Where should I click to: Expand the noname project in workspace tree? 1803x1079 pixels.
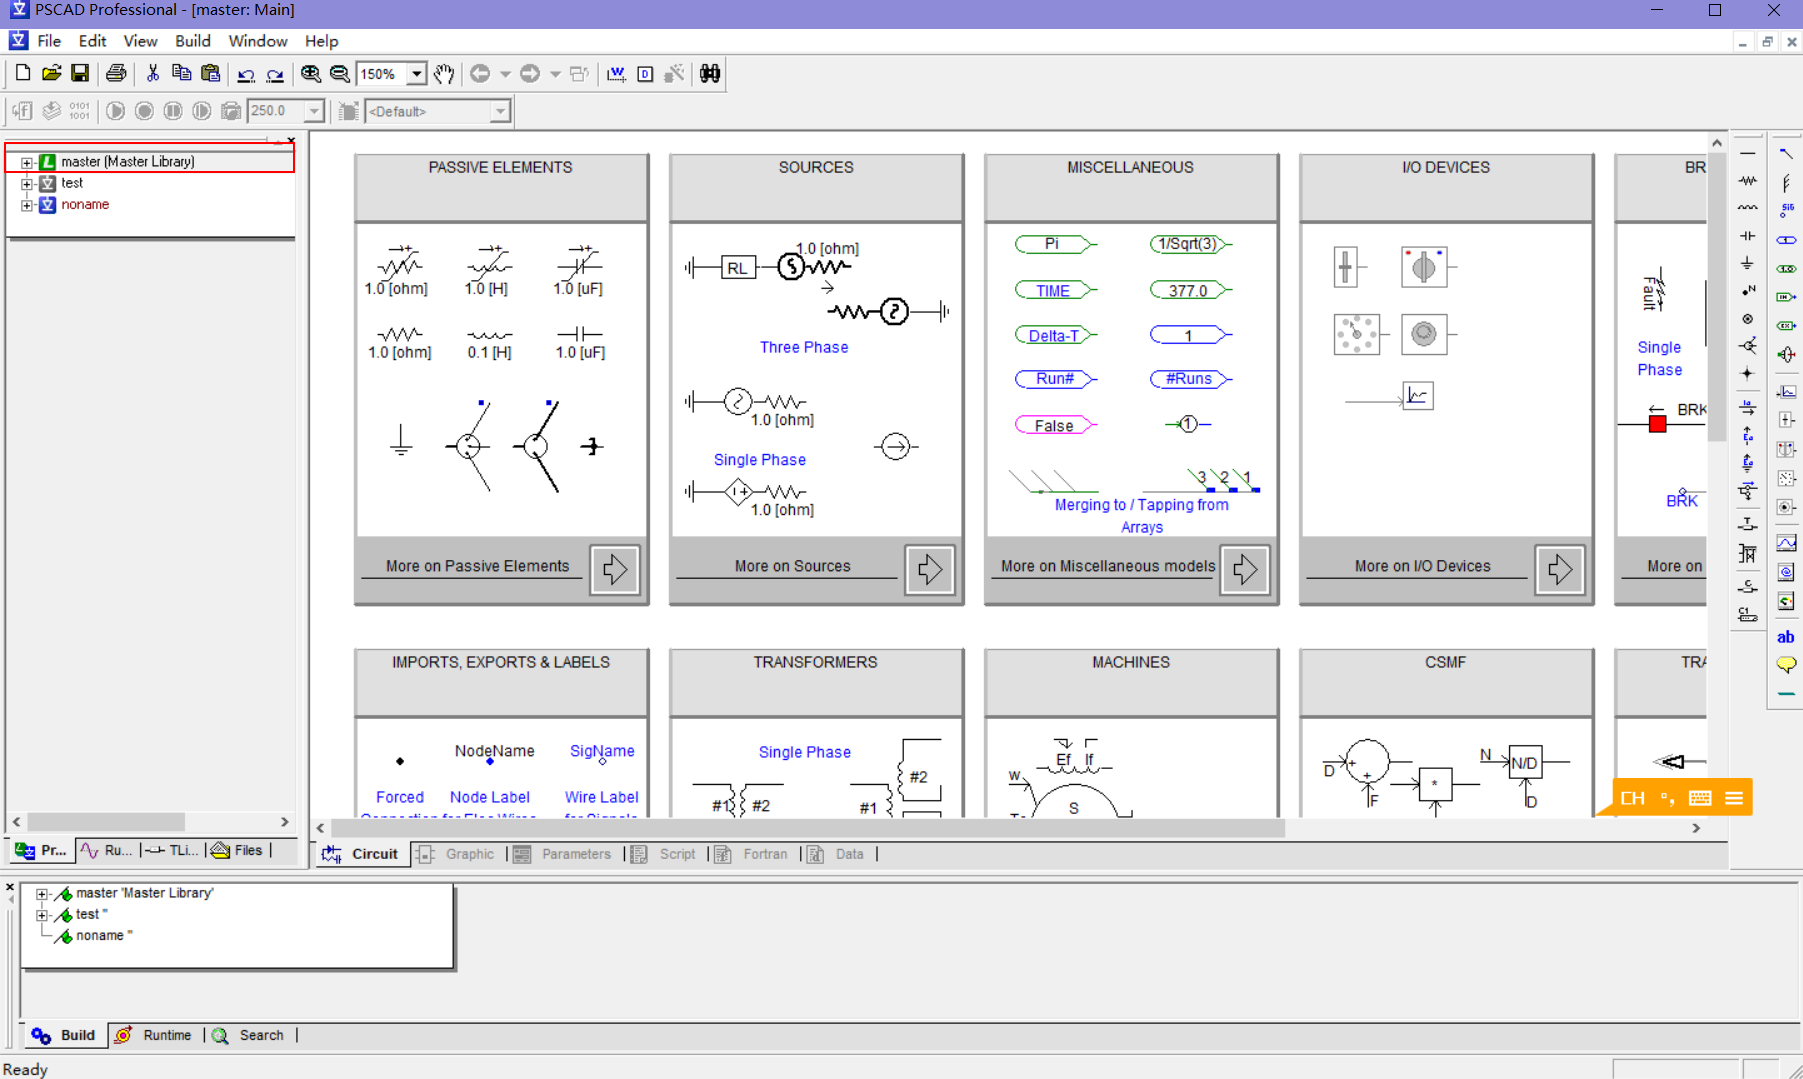[x=27, y=205]
